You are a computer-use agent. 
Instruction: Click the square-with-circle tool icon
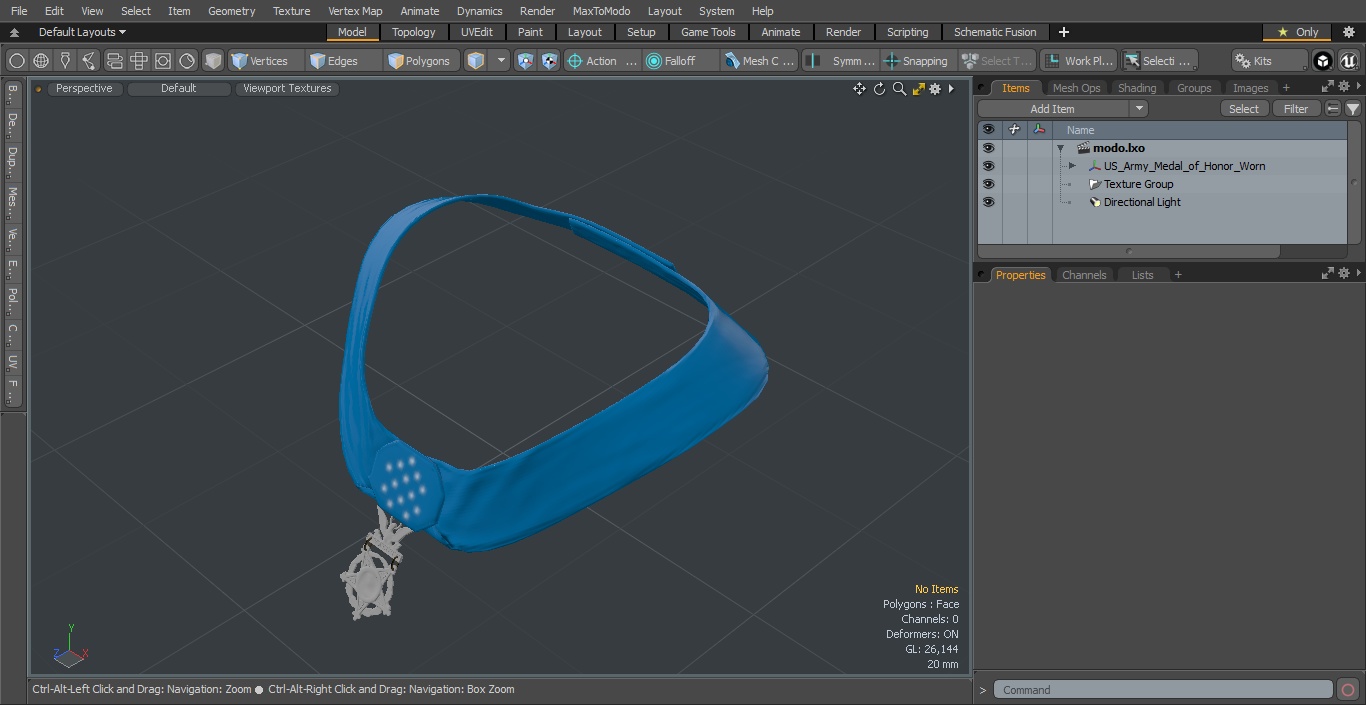pyautogui.click(x=163, y=61)
